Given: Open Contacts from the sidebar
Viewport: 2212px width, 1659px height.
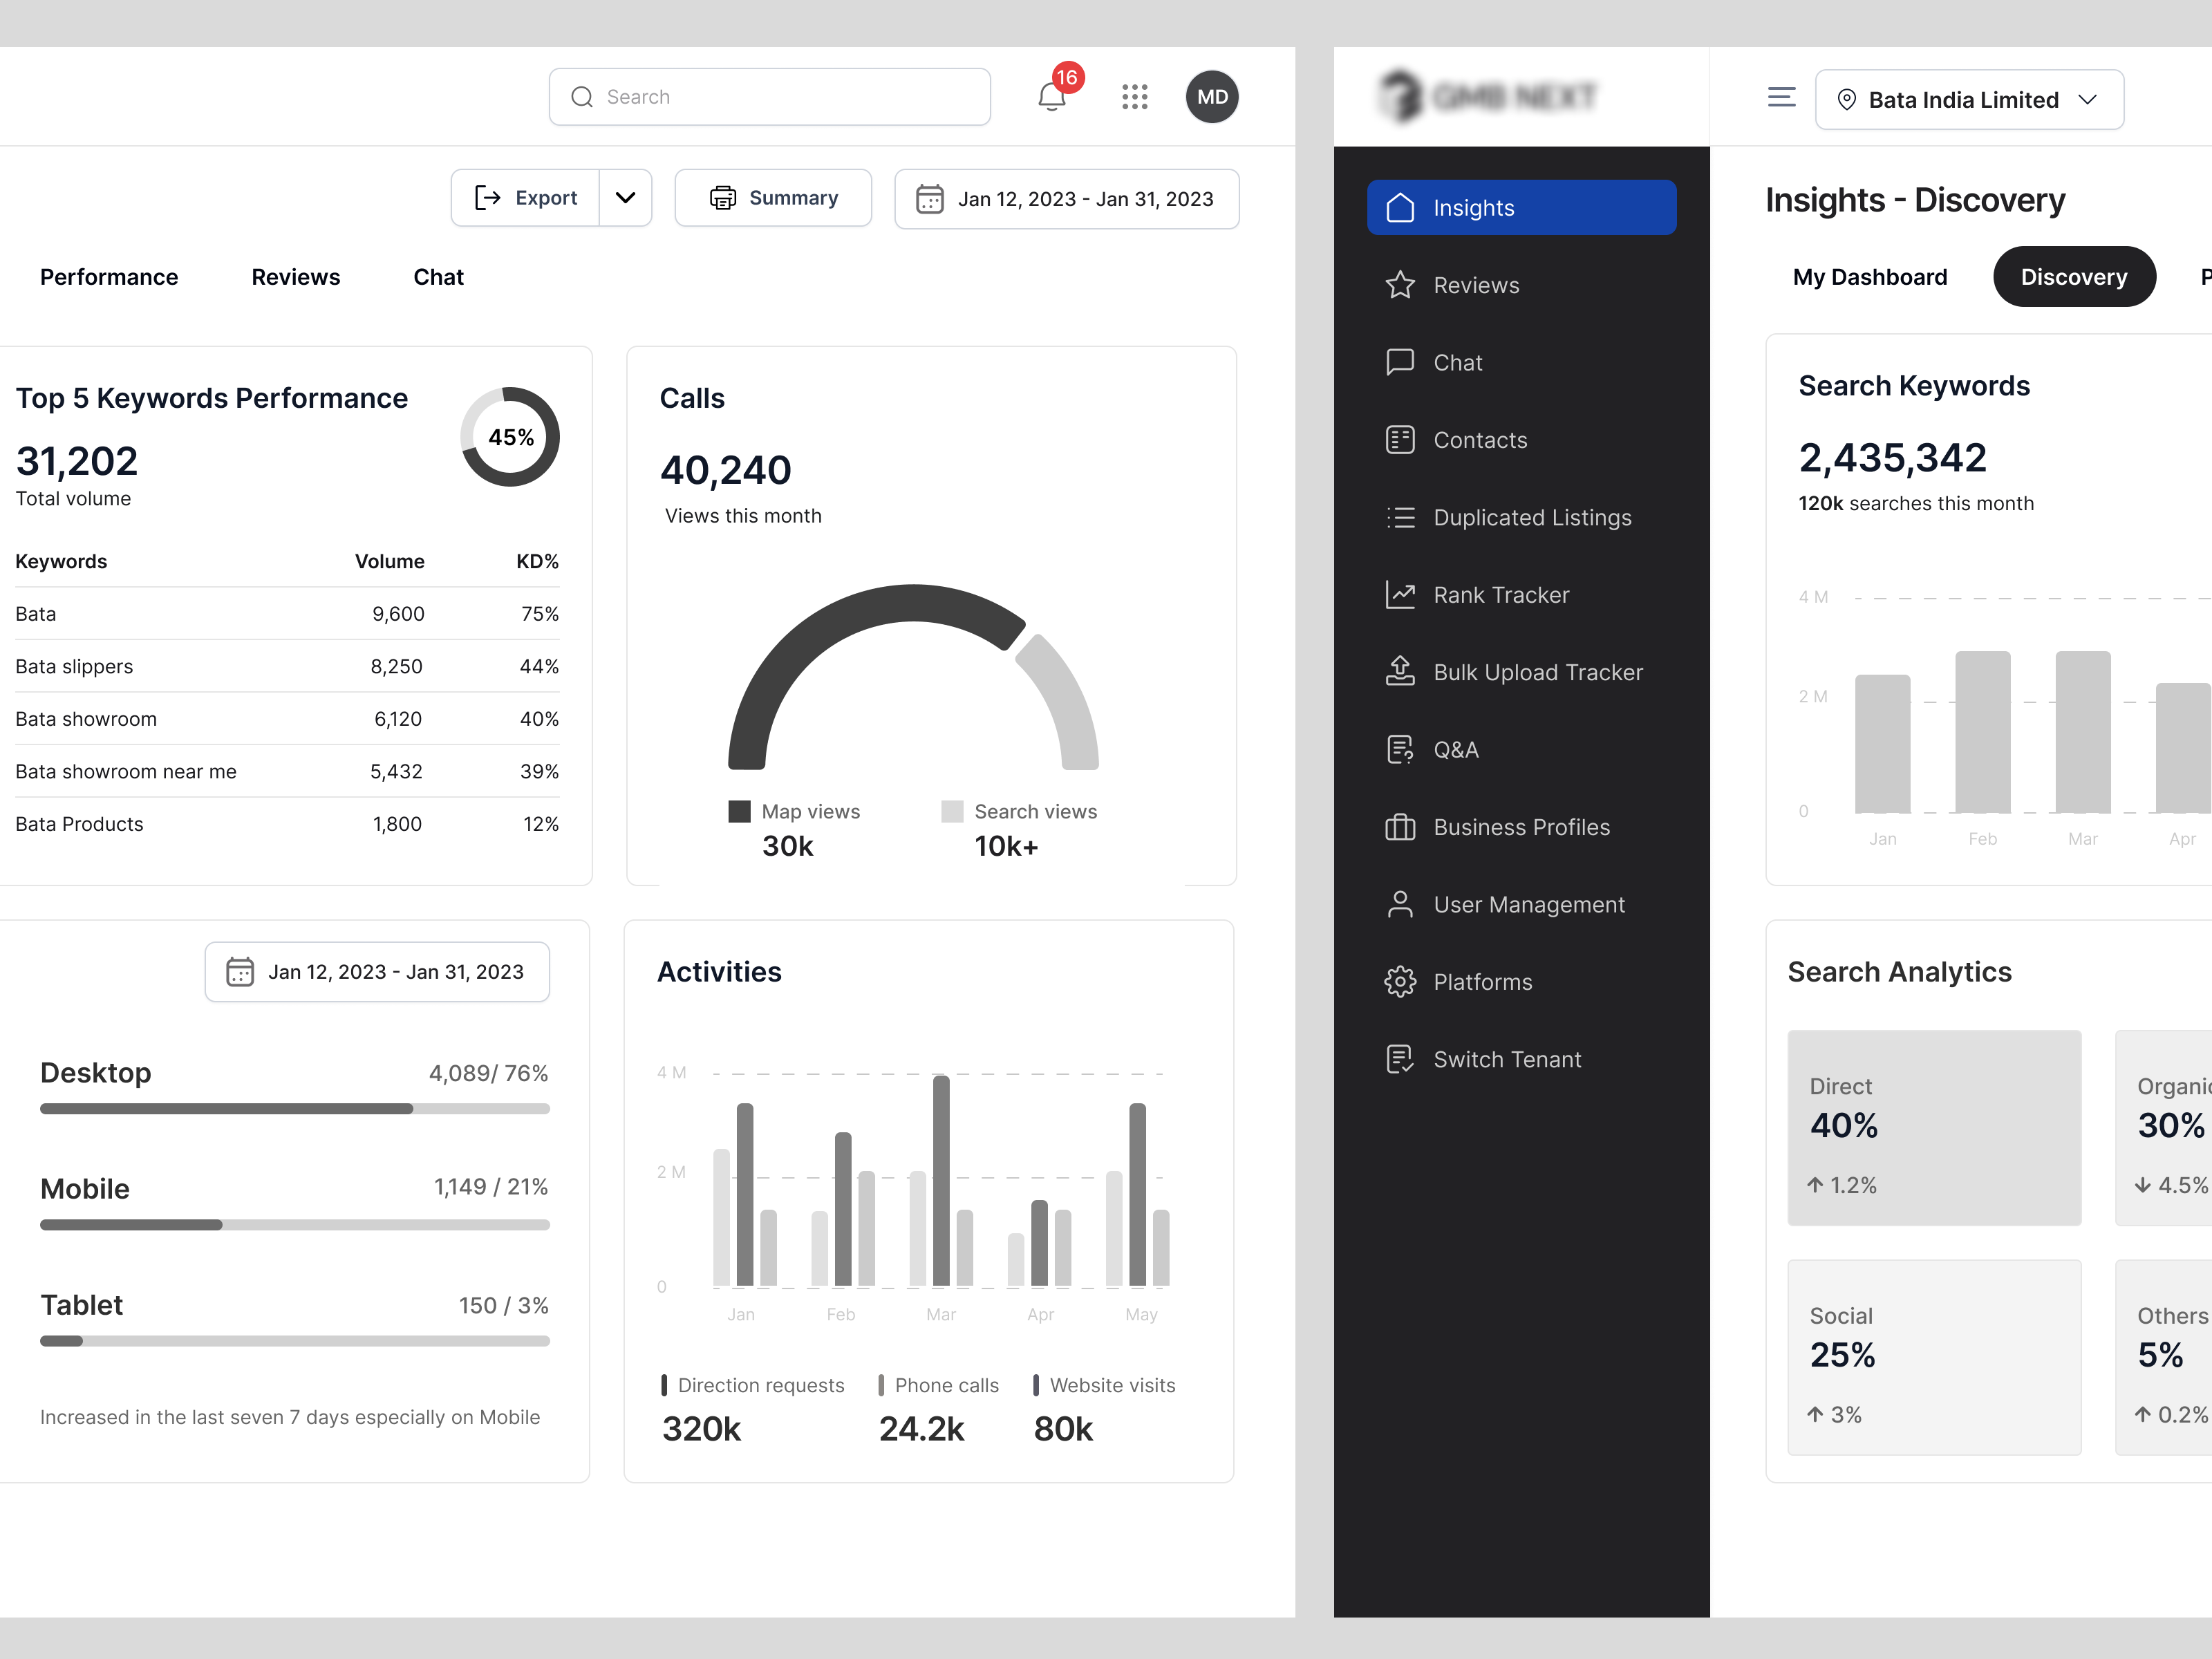Looking at the screenshot, I should coord(1479,440).
